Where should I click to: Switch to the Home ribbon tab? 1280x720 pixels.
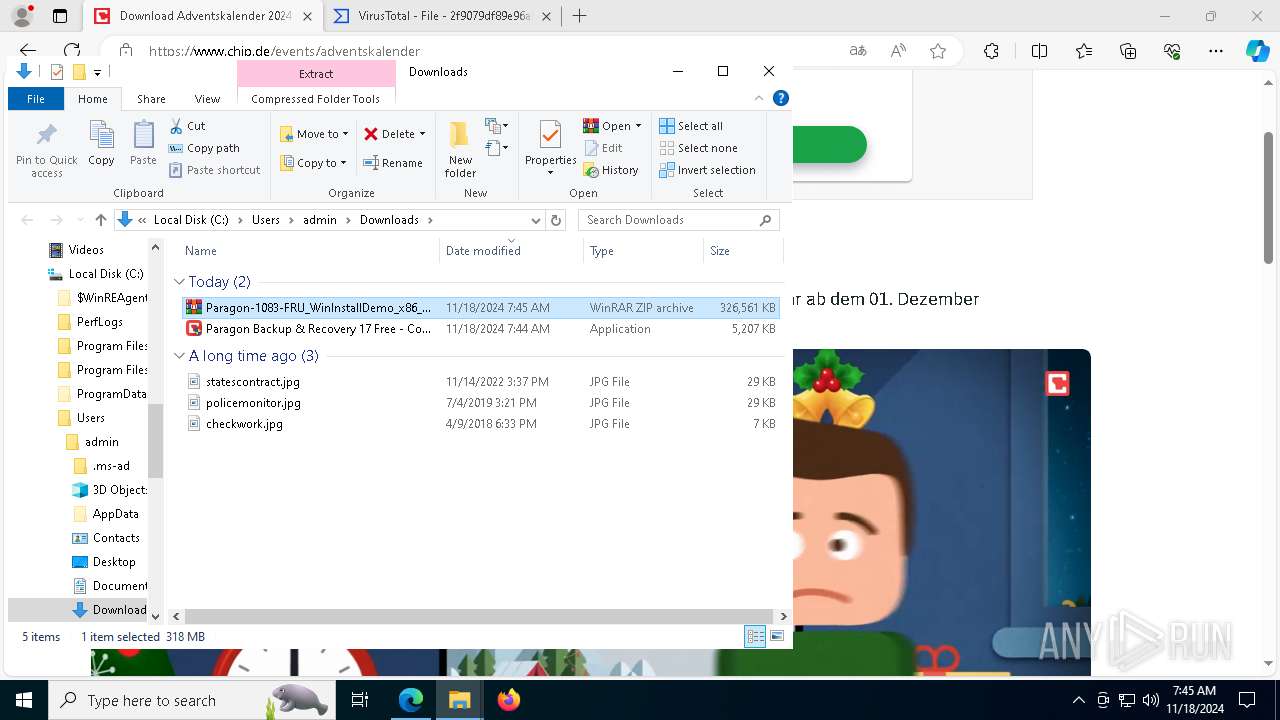pyautogui.click(x=93, y=99)
